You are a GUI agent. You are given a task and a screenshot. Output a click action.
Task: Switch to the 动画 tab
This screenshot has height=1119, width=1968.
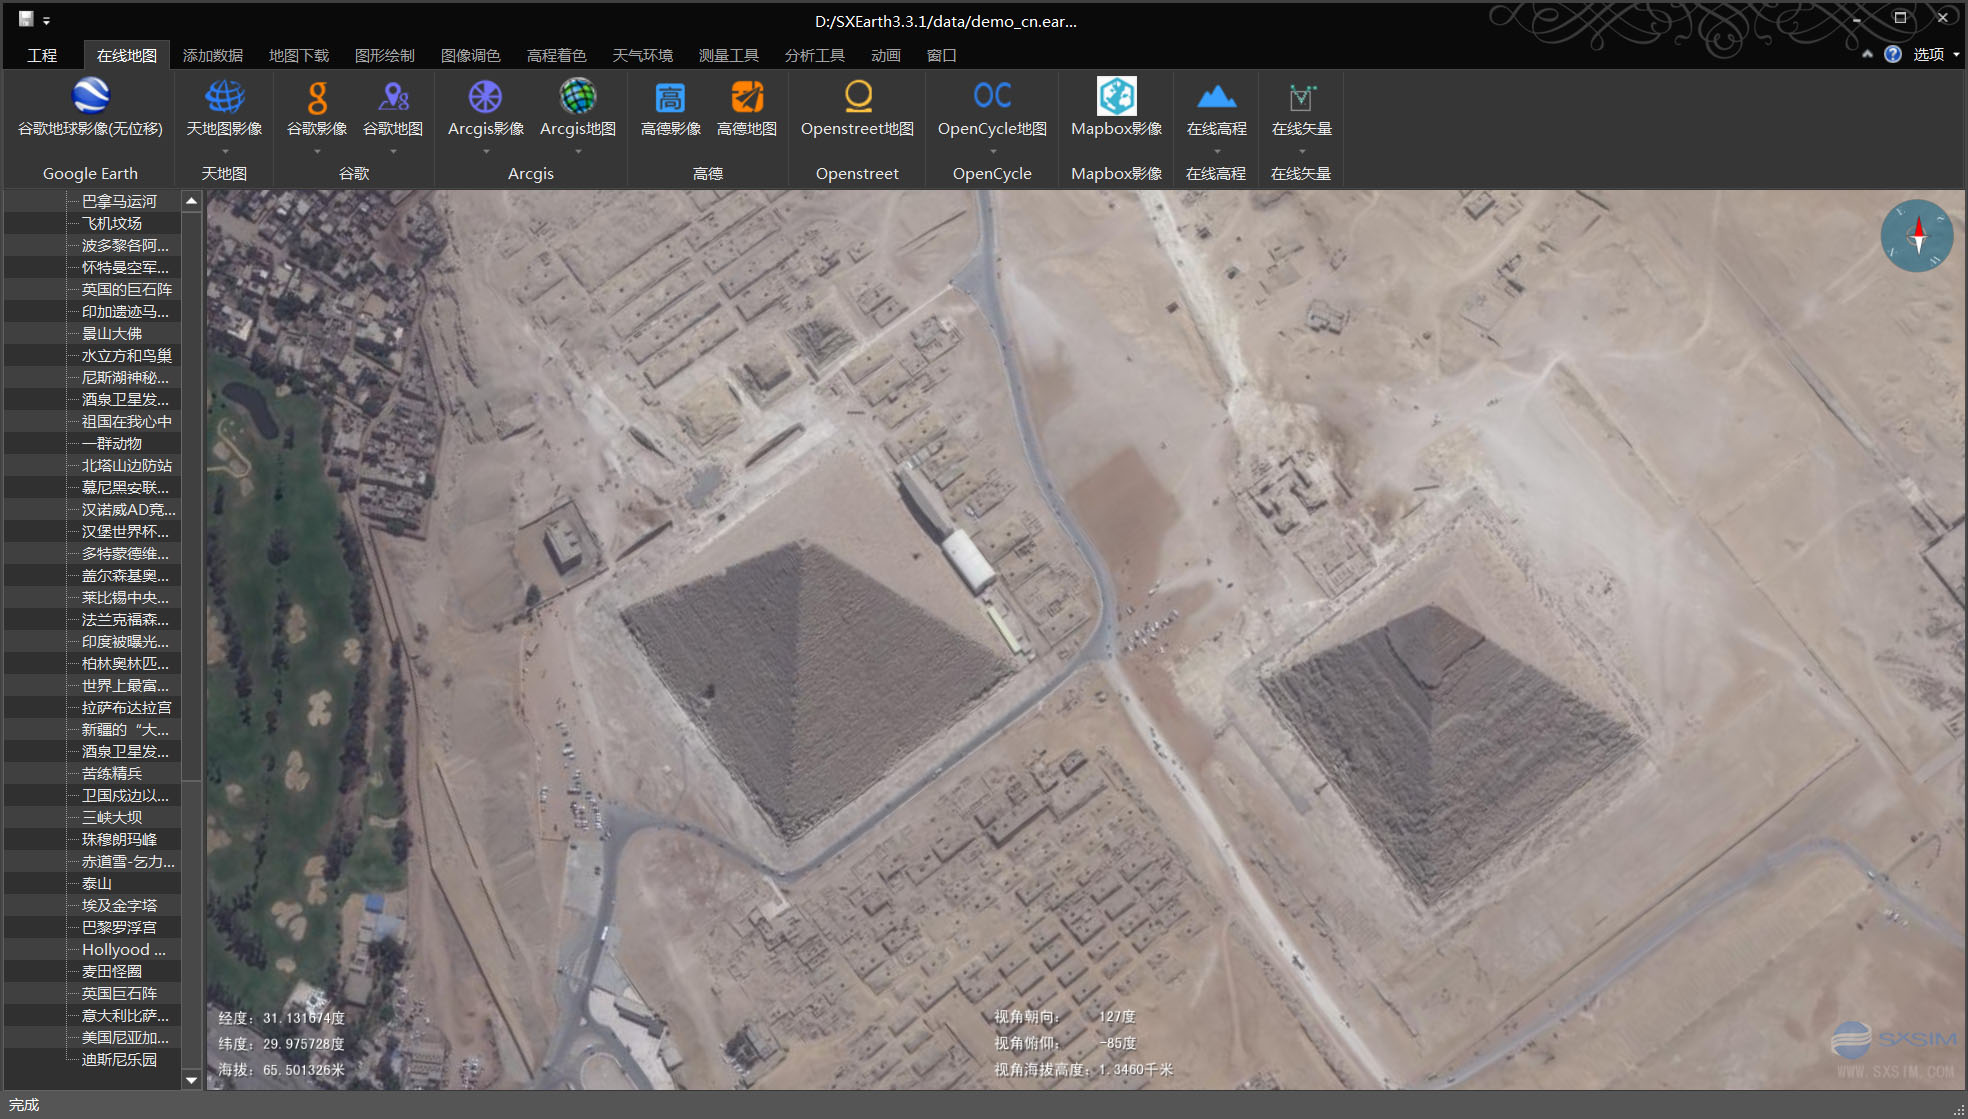click(886, 55)
